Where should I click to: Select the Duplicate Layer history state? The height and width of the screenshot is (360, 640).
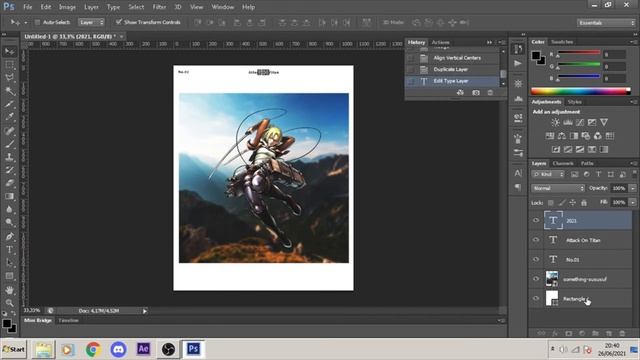(452, 69)
